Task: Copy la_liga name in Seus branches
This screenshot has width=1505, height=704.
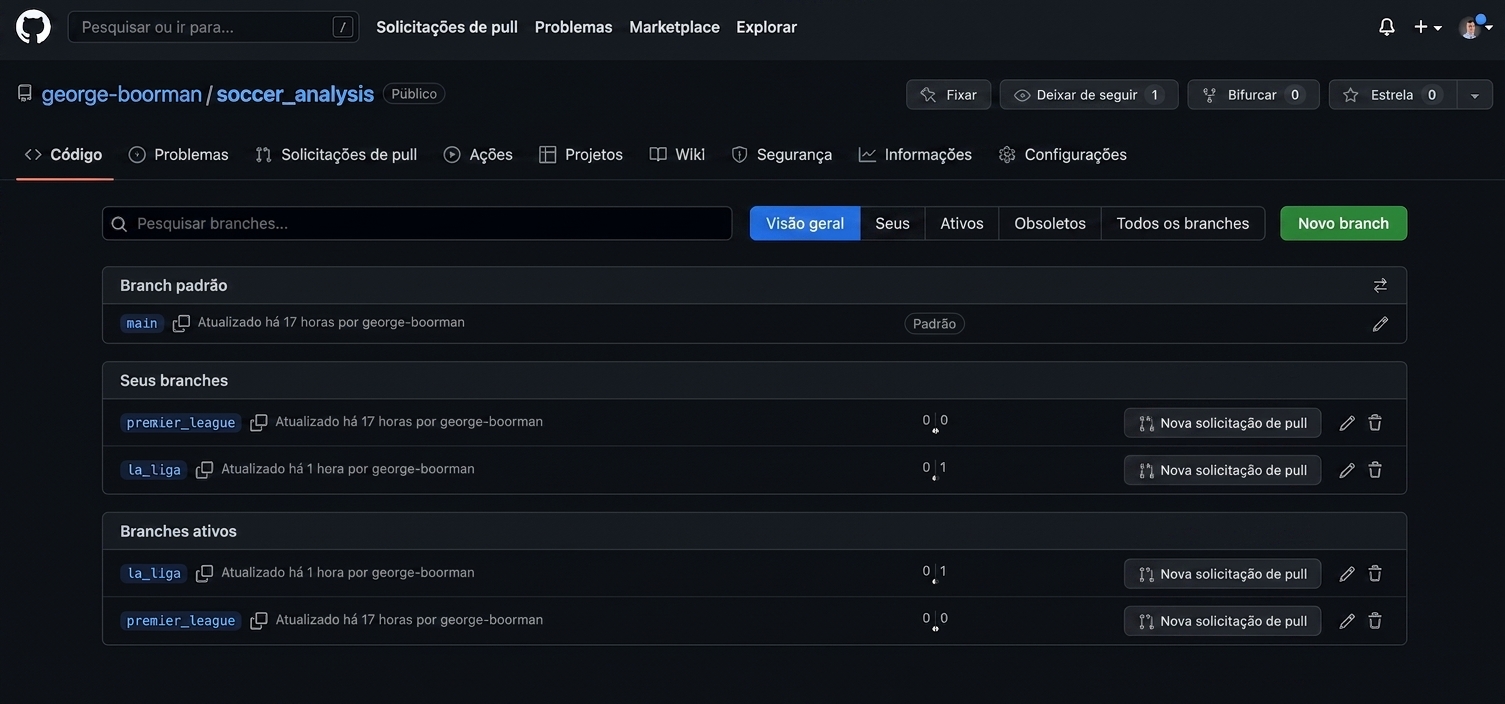Action: pos(204,470)
